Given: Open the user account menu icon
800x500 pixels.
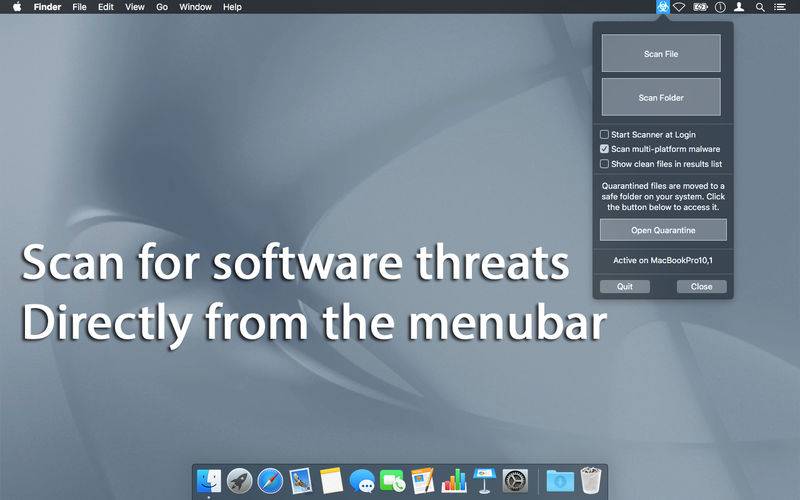Looking at the screenshot, I should click(739, 7).
